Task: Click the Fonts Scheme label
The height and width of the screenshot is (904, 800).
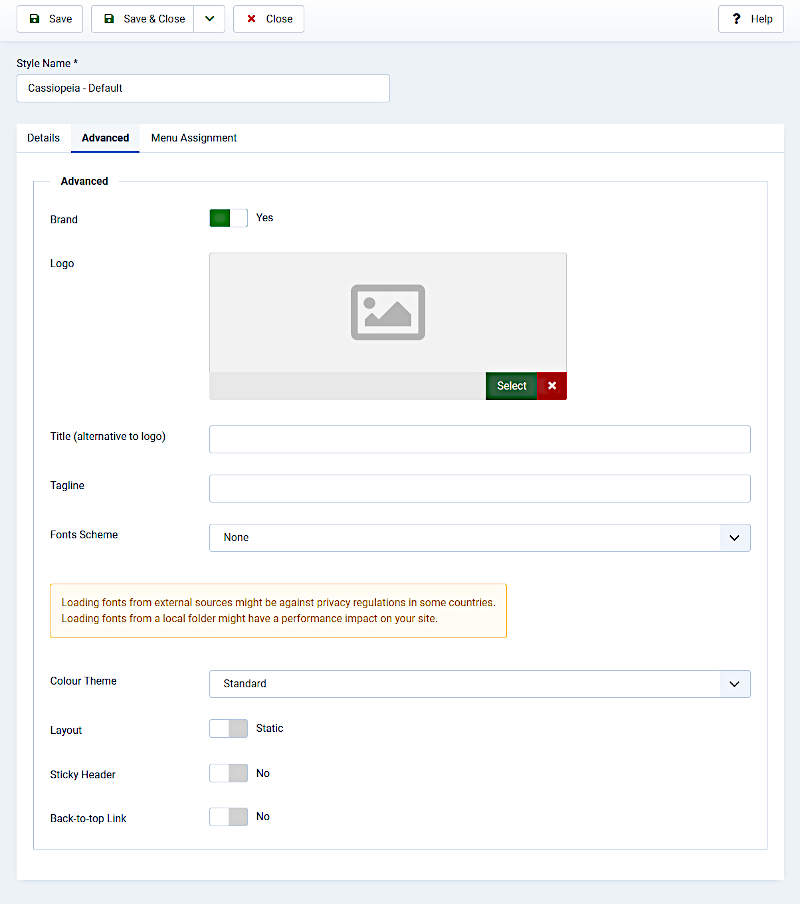Action: click(84, 534)
